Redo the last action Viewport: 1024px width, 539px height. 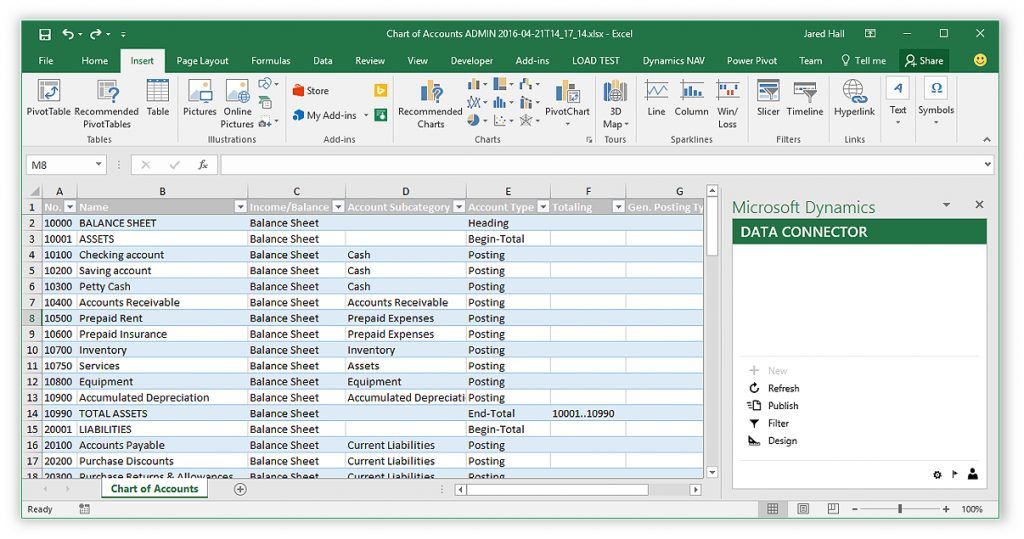point(96,34)
